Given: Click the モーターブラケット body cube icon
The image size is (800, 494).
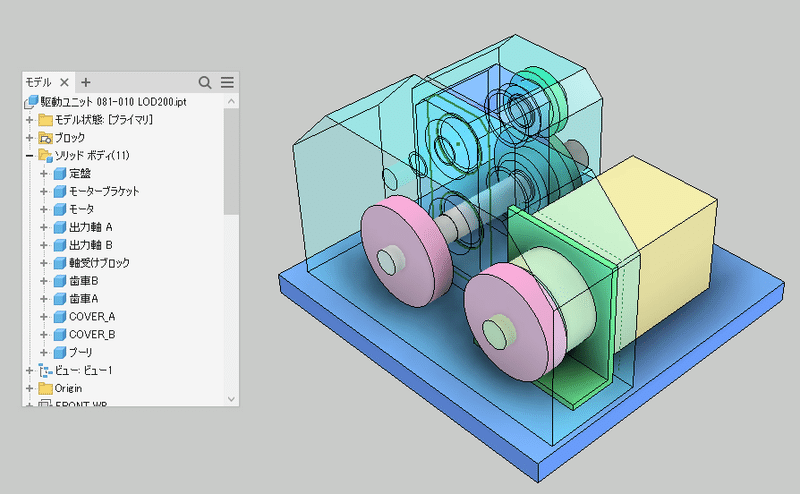Looking at the screenshot, I should [x=60, y=191].
